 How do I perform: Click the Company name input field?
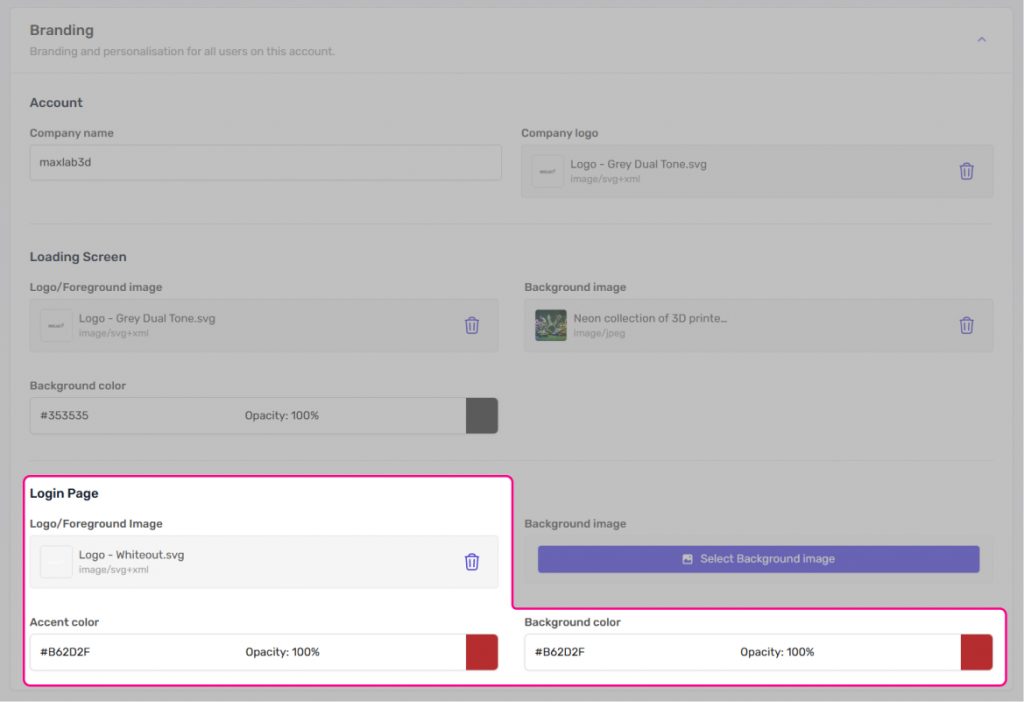point(265,163)
